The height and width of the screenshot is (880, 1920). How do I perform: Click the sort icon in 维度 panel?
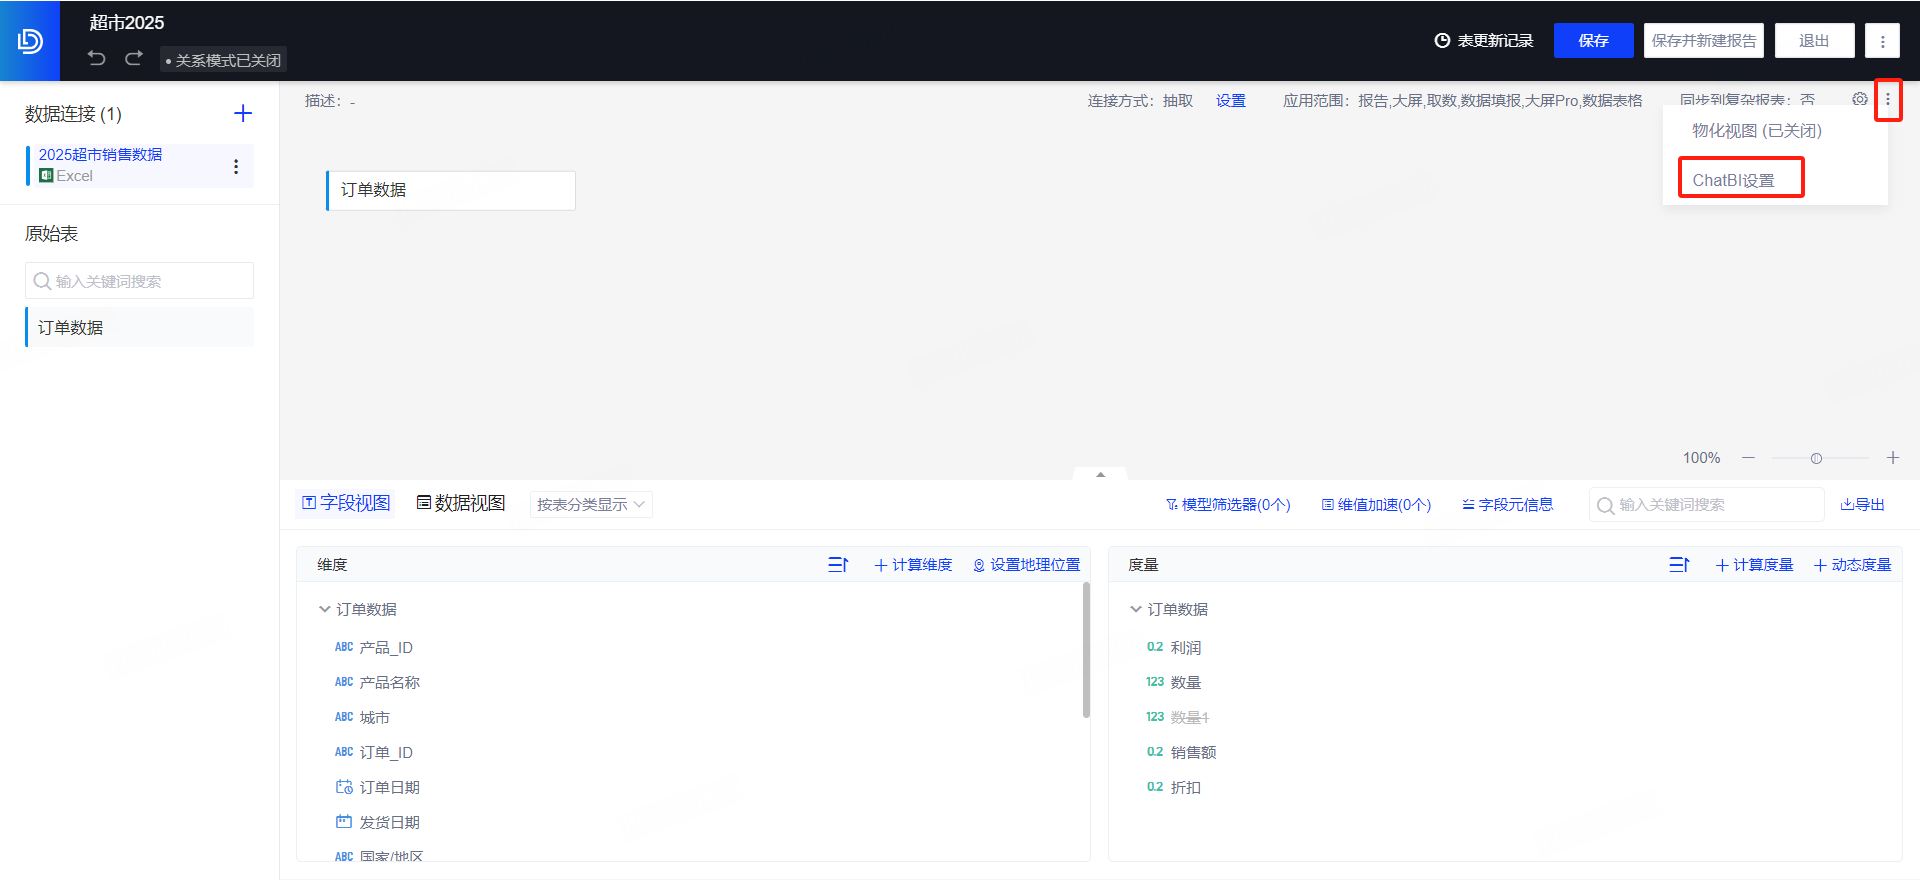838,565
